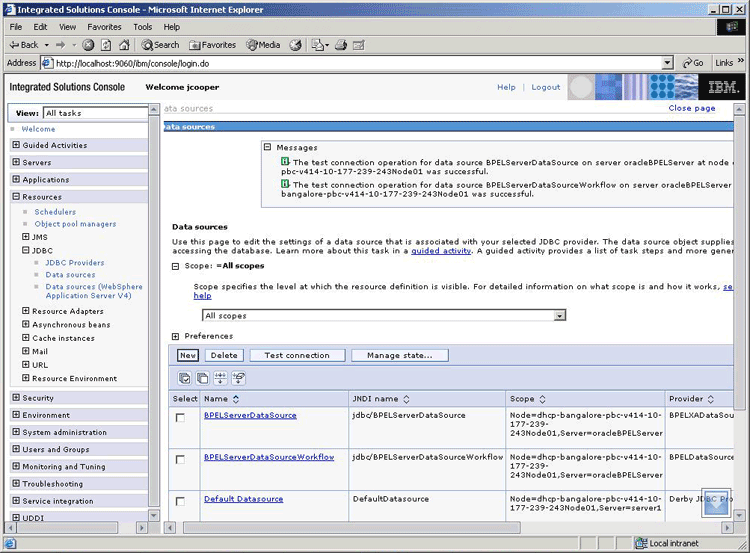
Task: Select the Default Datasource row checkbox
Action: click(180, 501)
